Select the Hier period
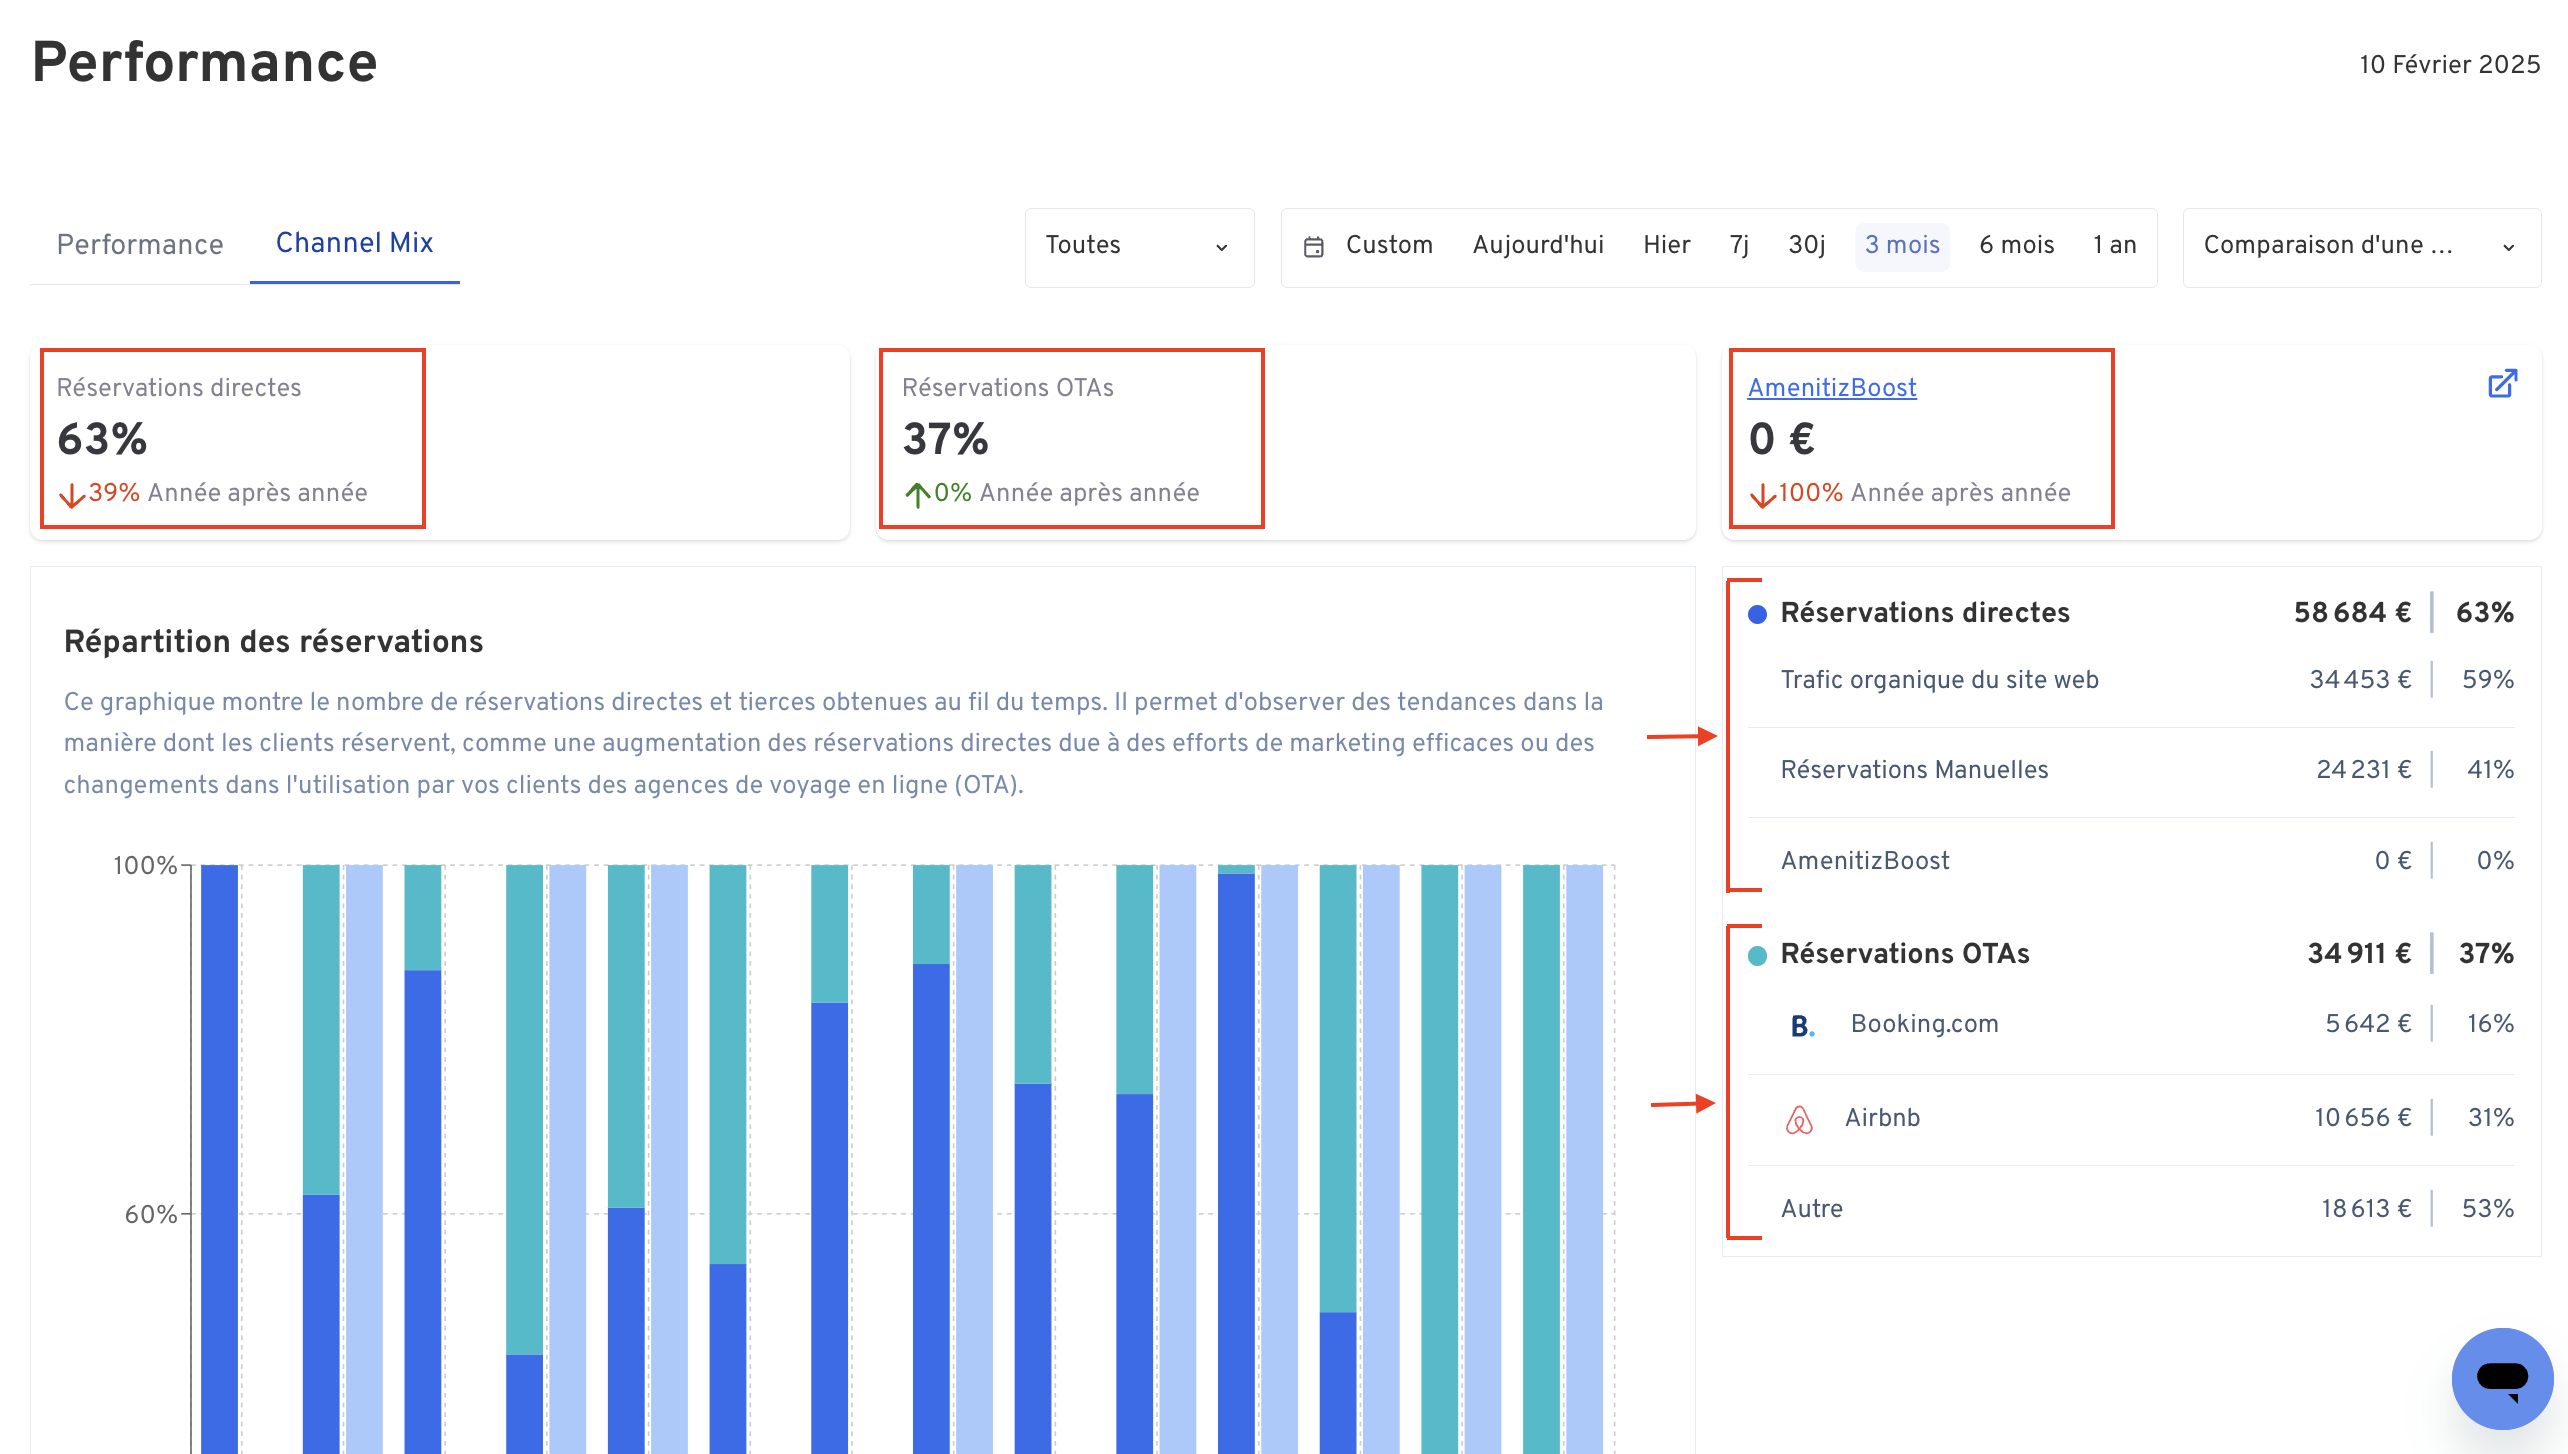 1666,245
